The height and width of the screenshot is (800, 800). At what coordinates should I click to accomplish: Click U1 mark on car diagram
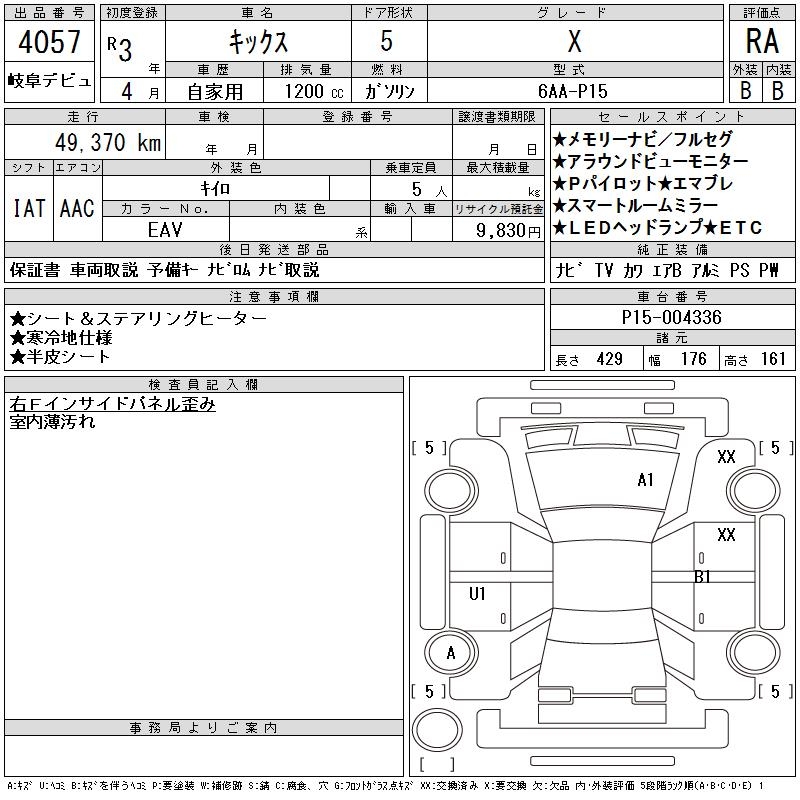click(477, 593)
